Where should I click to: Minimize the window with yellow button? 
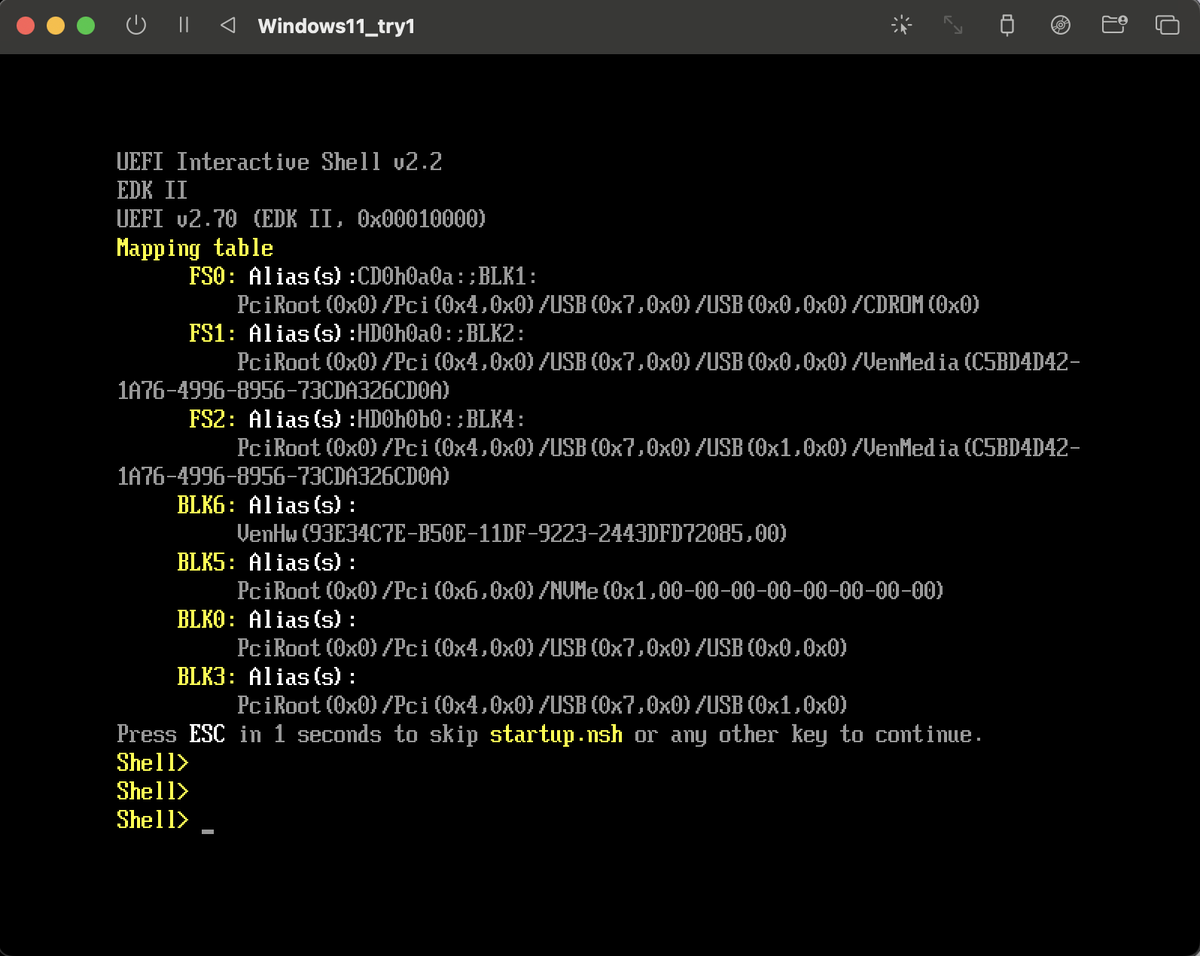pyautogui.click(x=56, y=26)
